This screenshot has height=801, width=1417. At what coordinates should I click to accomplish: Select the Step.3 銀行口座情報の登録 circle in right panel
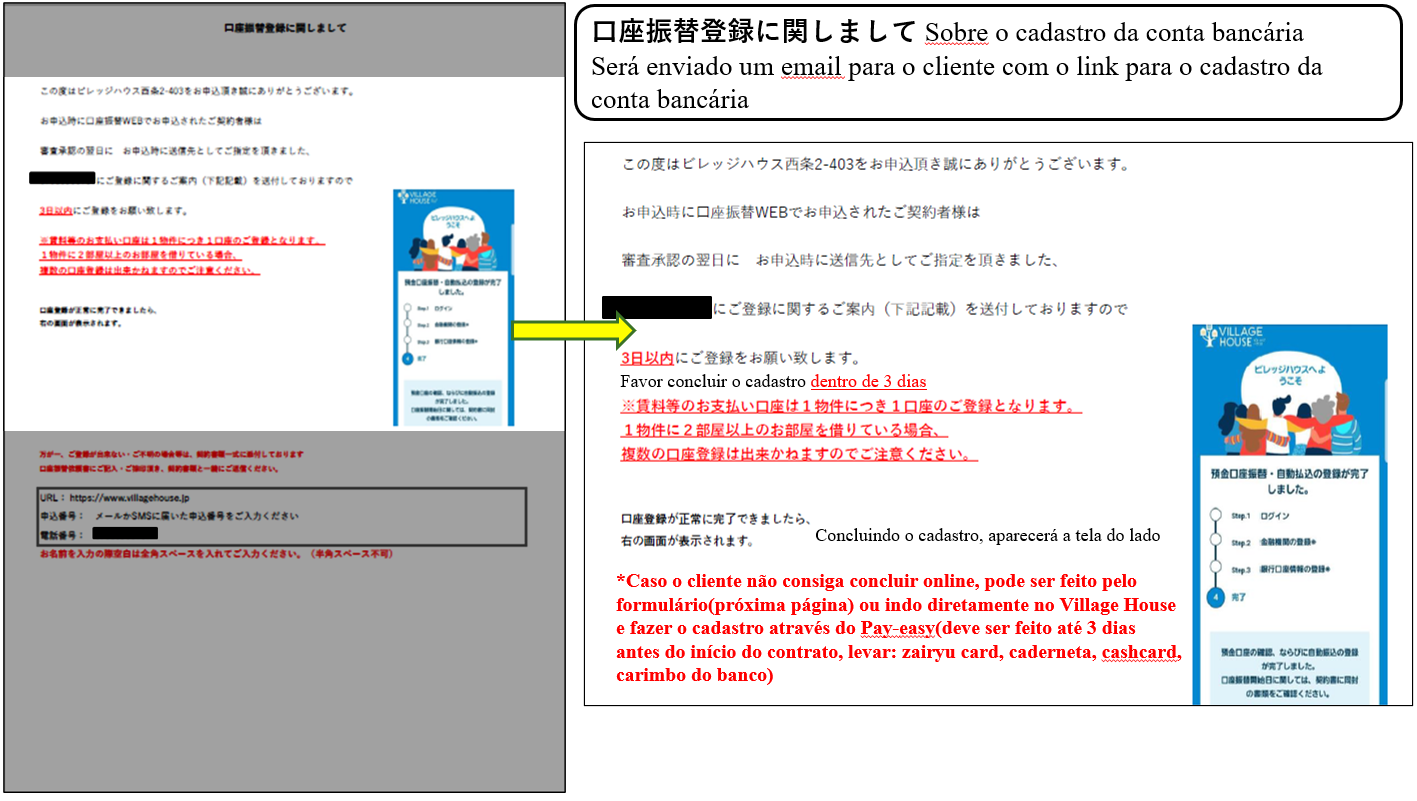click(x=1215, y=569)
